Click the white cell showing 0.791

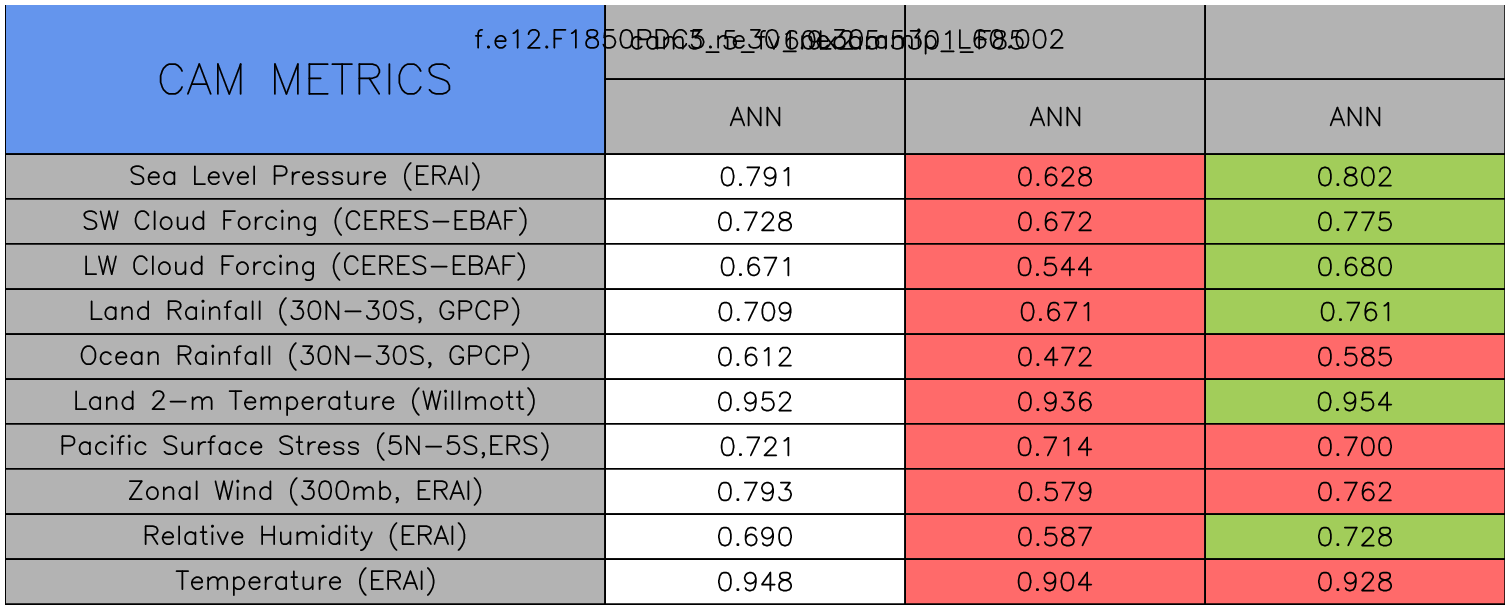click(755, 177)
